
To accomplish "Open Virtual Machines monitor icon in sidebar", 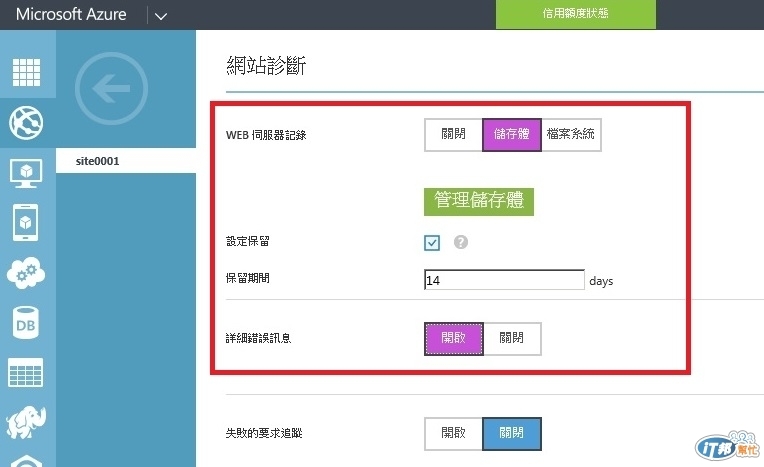I will point(26,174).
